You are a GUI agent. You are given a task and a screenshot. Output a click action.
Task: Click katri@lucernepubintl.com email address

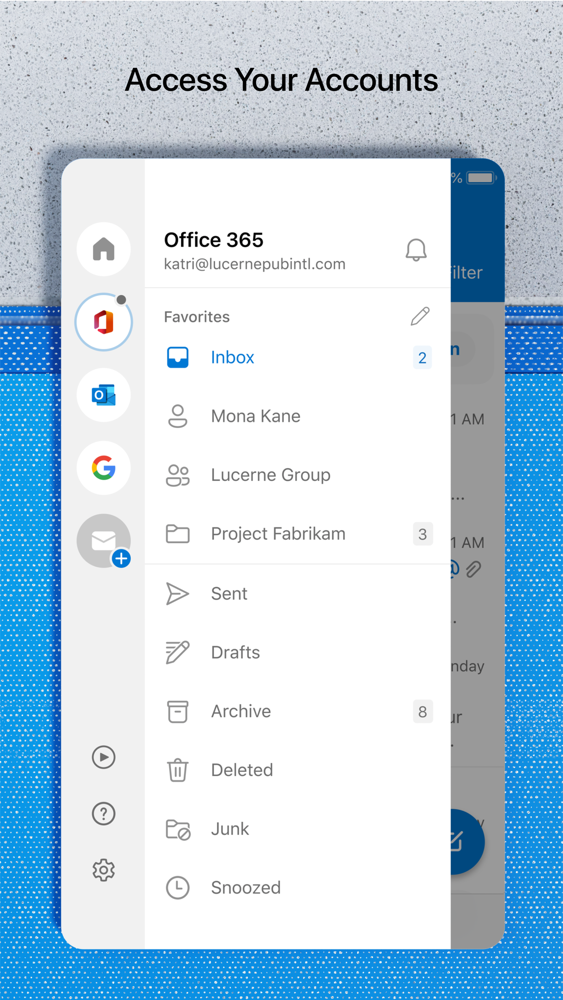[254, 264]
